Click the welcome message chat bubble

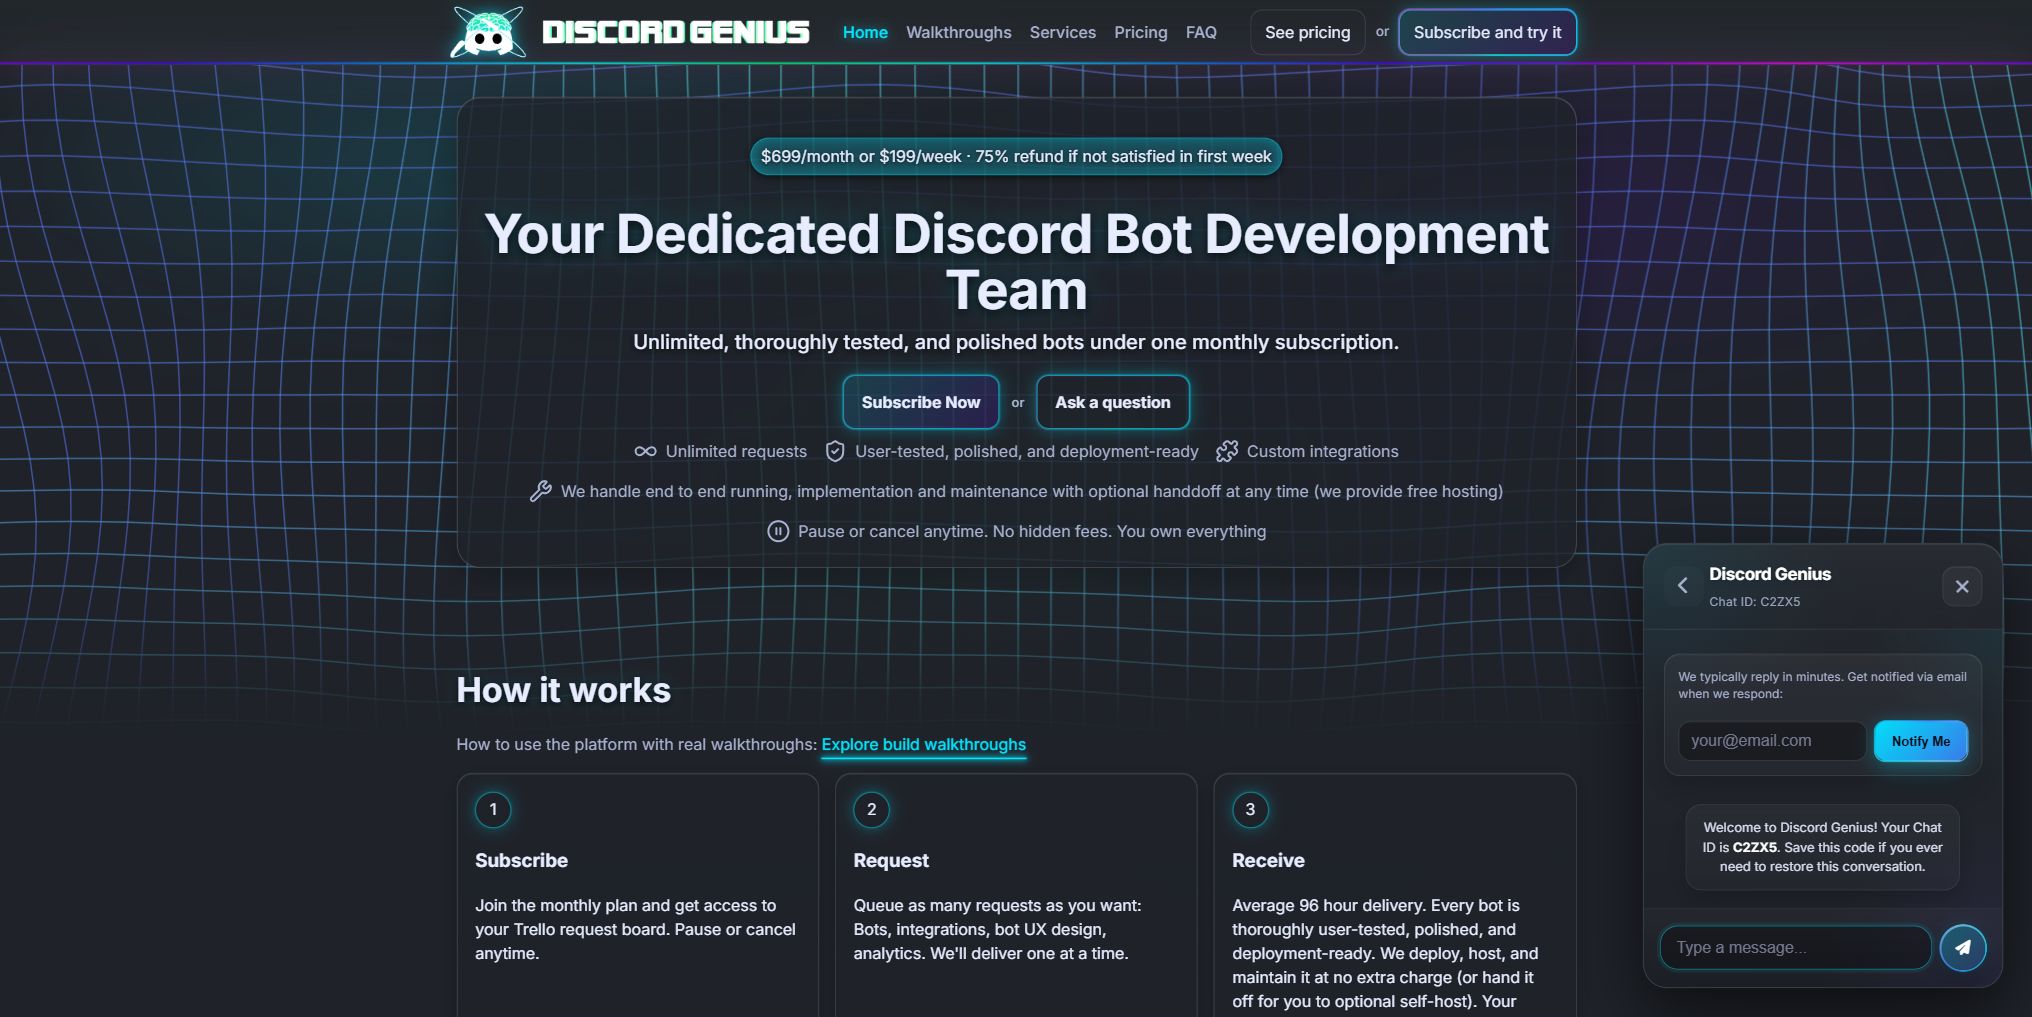(x=1822, y=847)
